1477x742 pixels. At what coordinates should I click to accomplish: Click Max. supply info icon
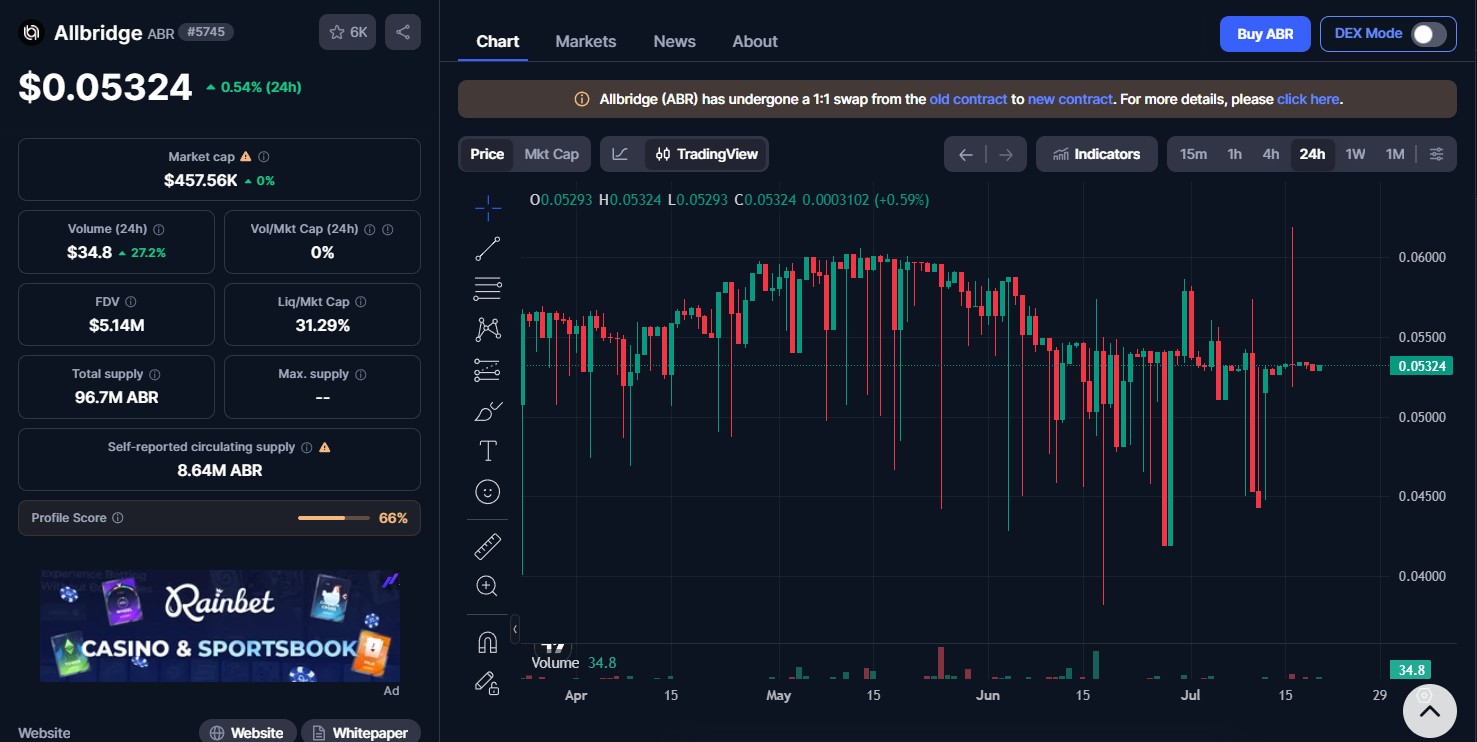[361, 374]
